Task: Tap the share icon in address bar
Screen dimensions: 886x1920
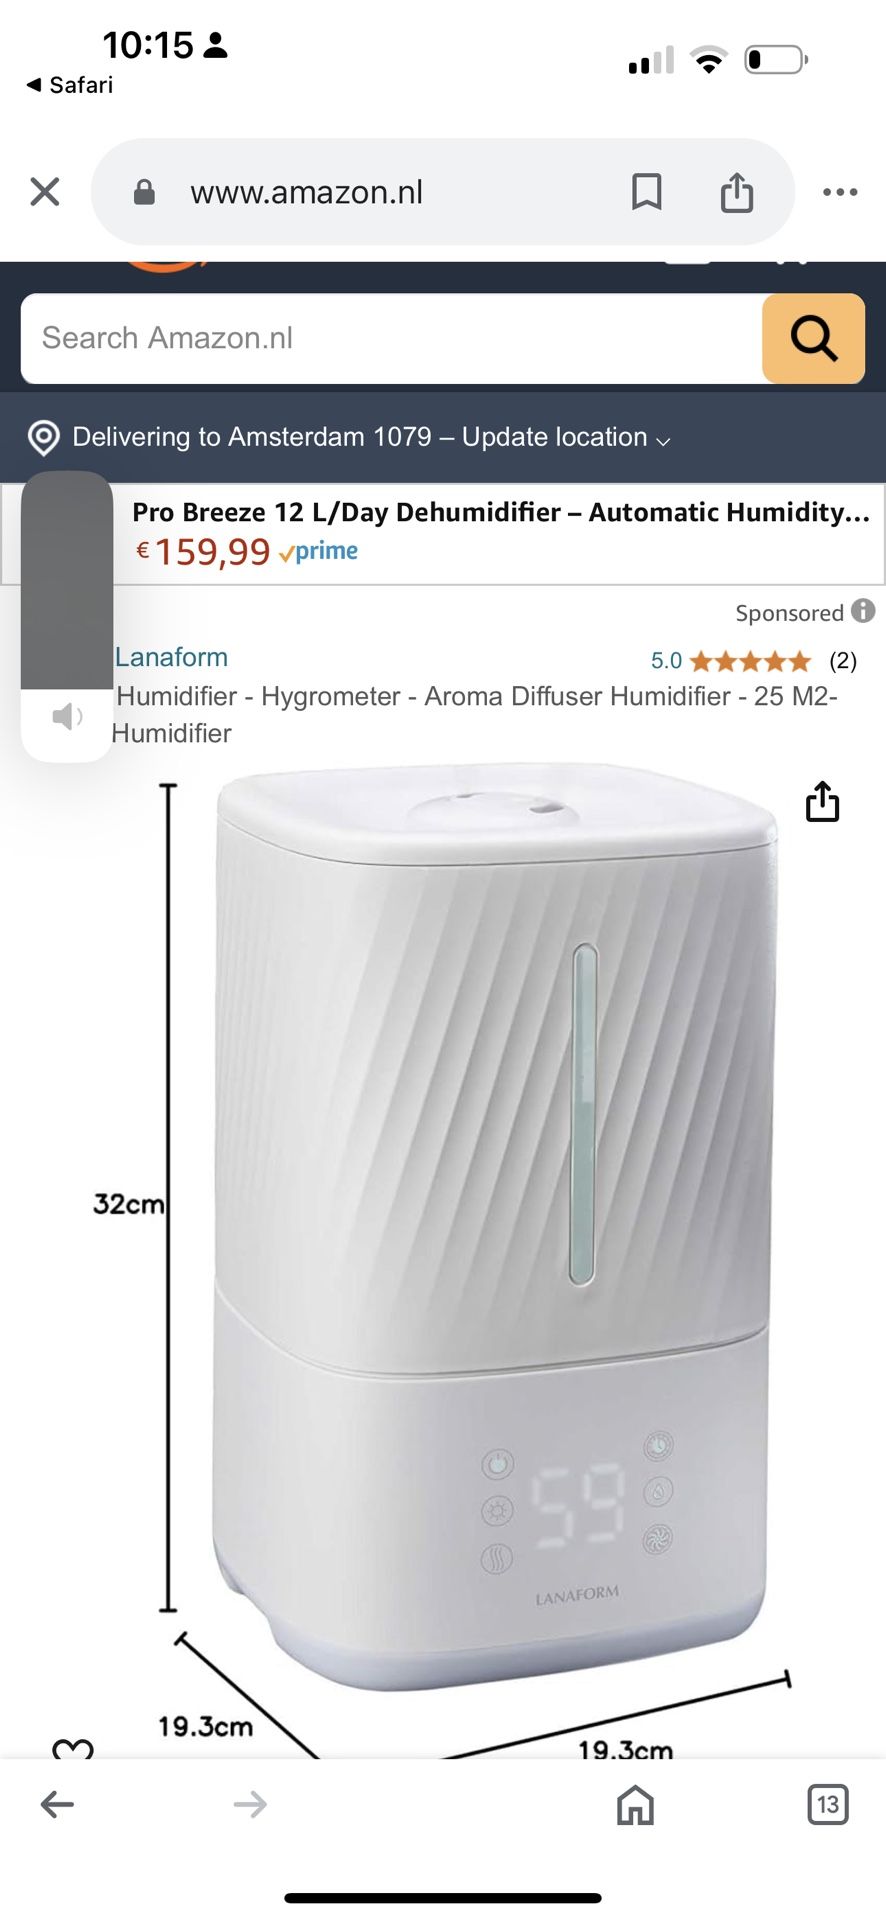Action: (737, 192)
